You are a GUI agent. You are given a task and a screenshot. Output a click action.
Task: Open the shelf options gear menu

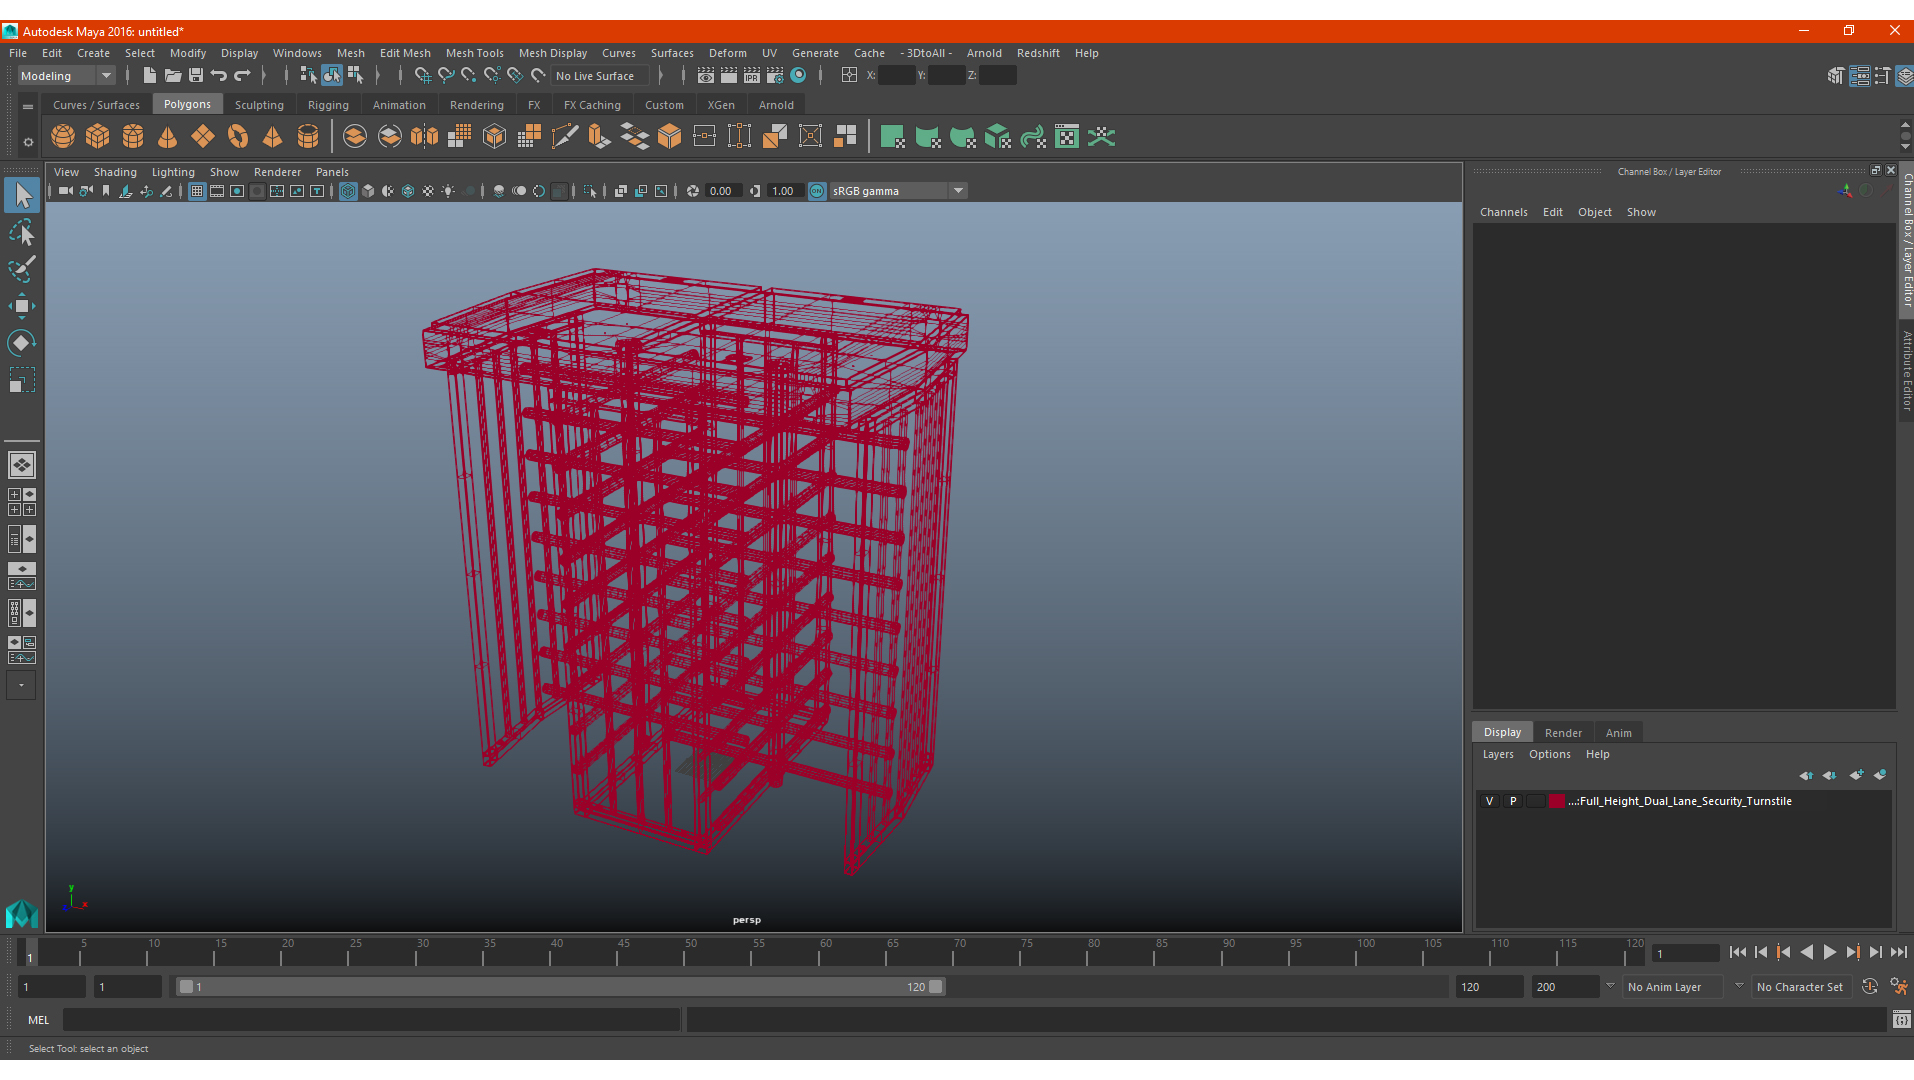pos(28,142)
